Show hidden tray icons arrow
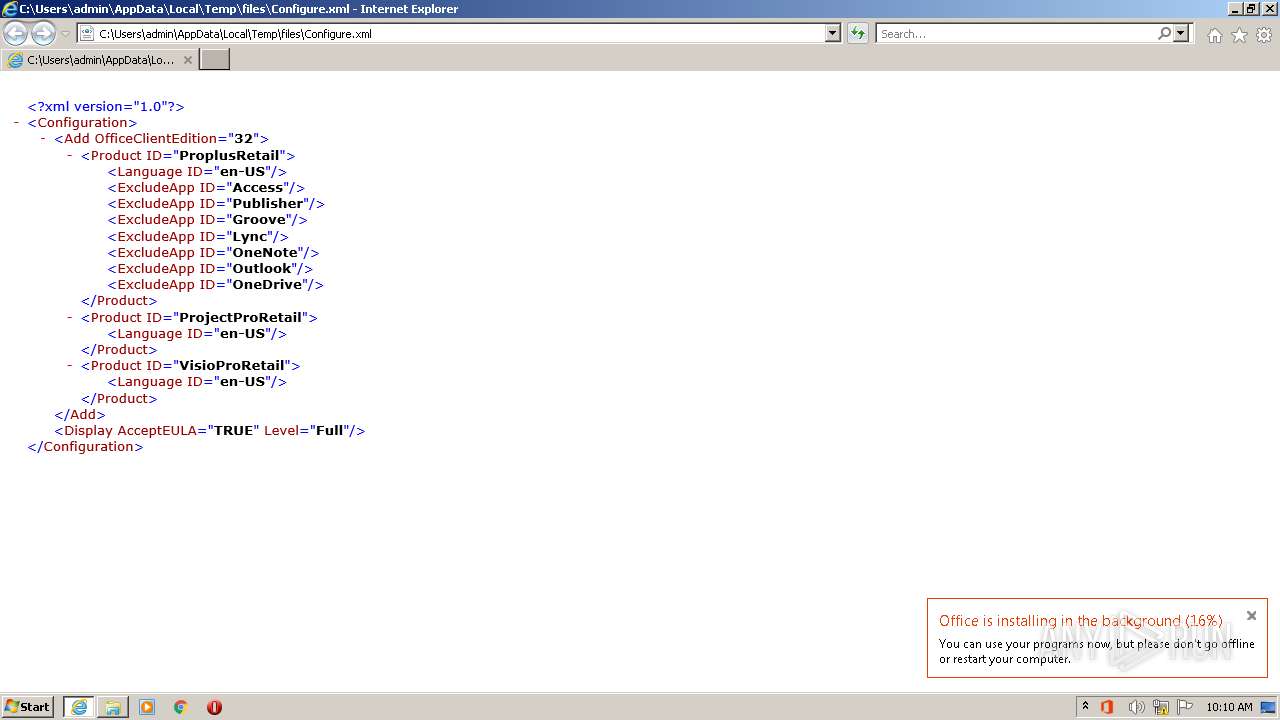Viewport: 1280px width, 720px height. point(1085,707)
